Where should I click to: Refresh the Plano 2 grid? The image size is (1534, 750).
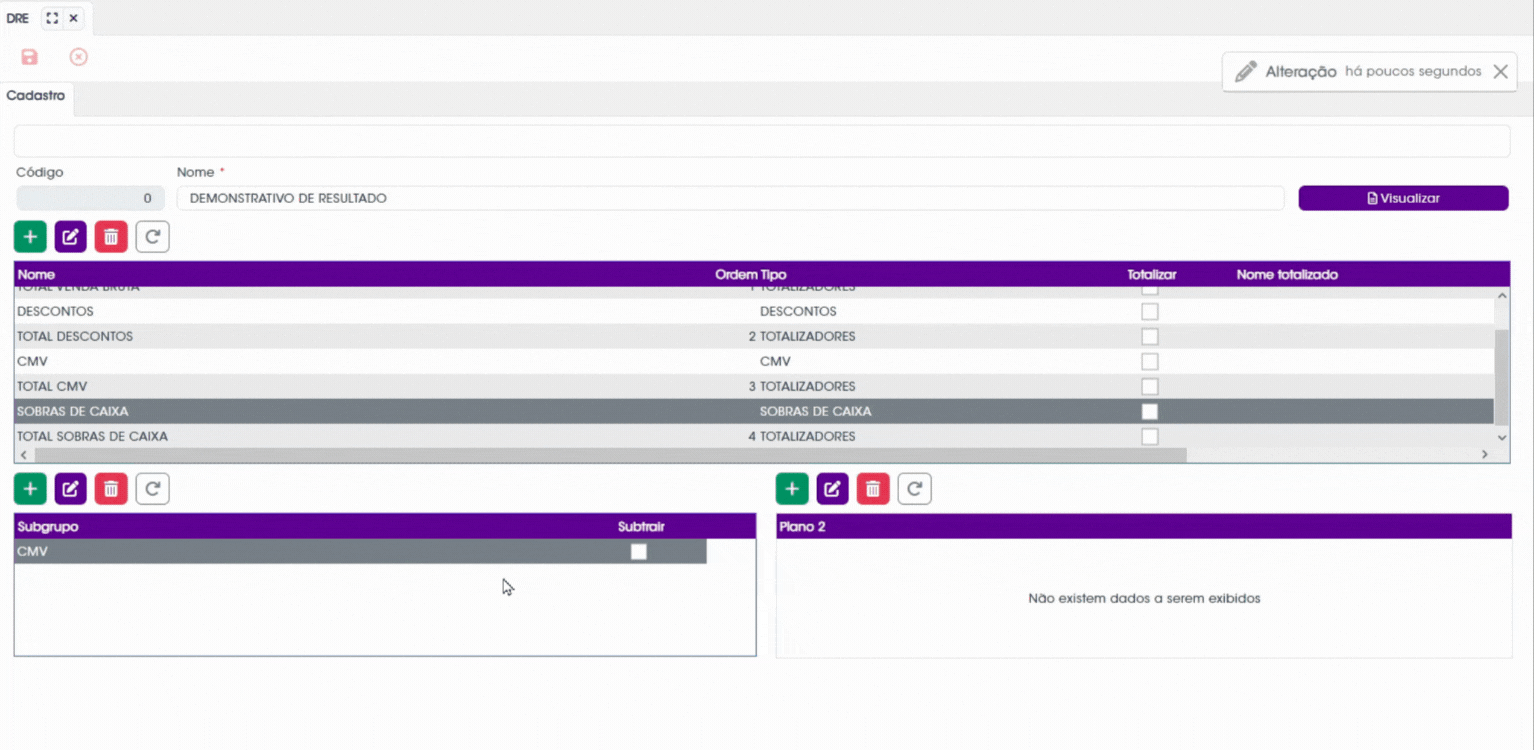pos(914,489)
